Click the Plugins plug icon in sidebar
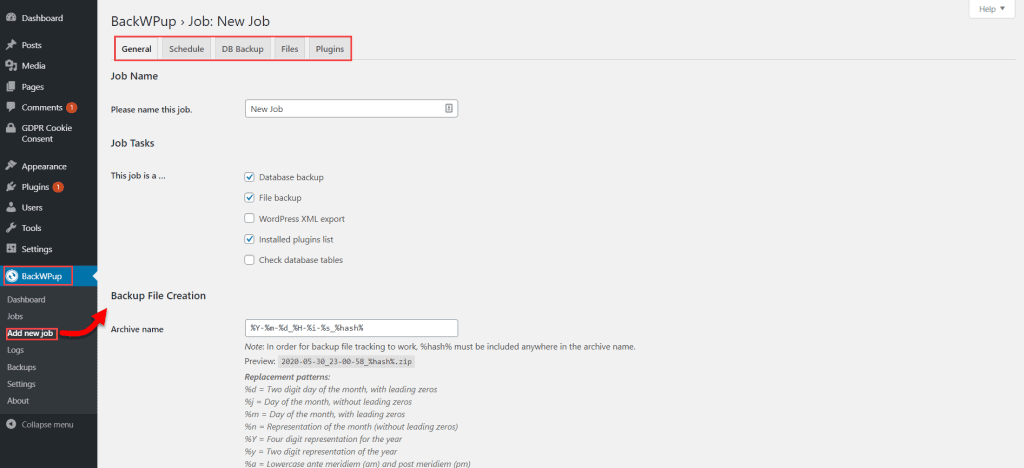1024x468 pixels. coord(11,187)
